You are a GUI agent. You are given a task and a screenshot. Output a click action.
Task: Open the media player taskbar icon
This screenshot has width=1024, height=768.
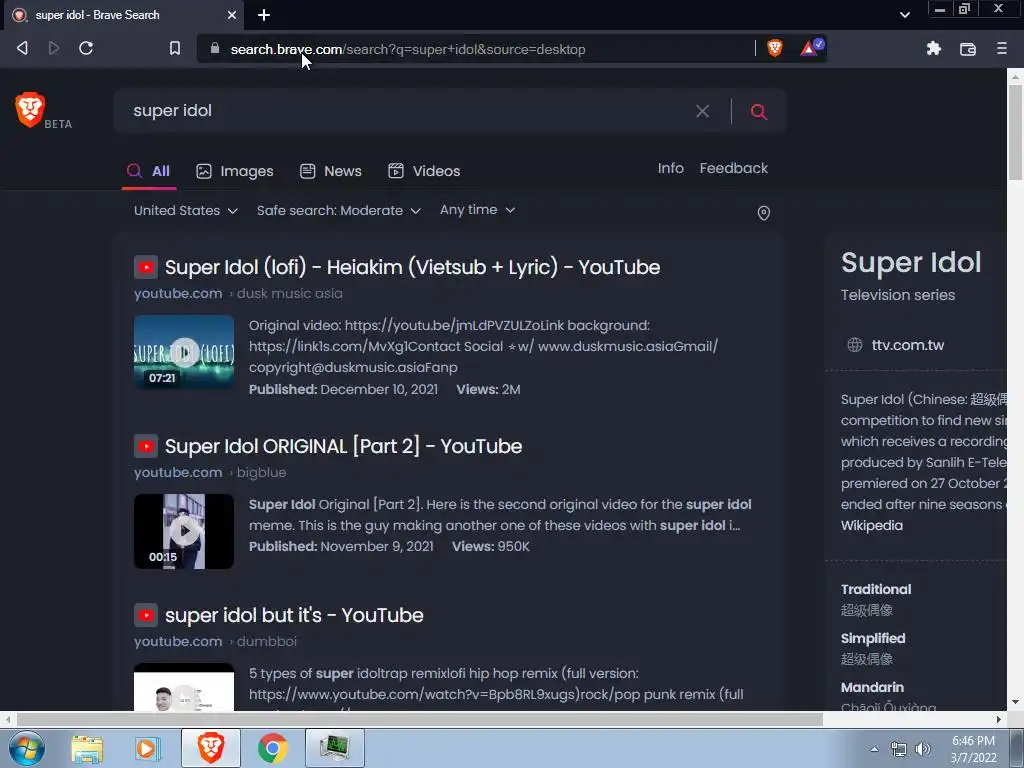click(x=148, y=748)
